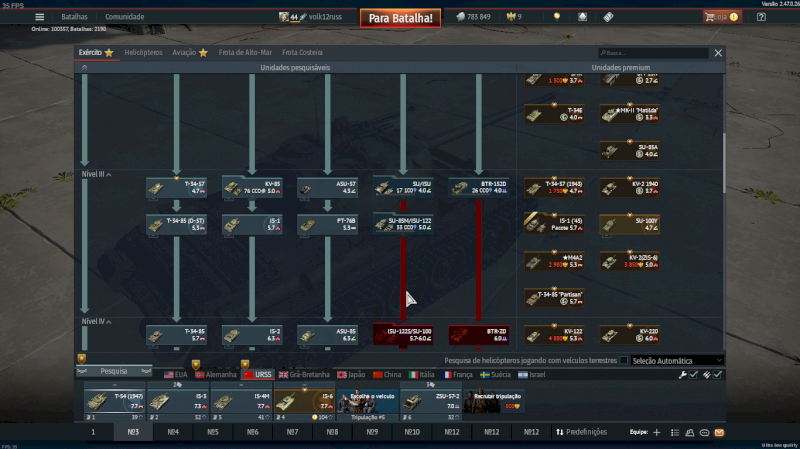Click Escolha o veículo empty slot
Image resolution: width=800 pixels, height=449 pixels.
(368, 401)
